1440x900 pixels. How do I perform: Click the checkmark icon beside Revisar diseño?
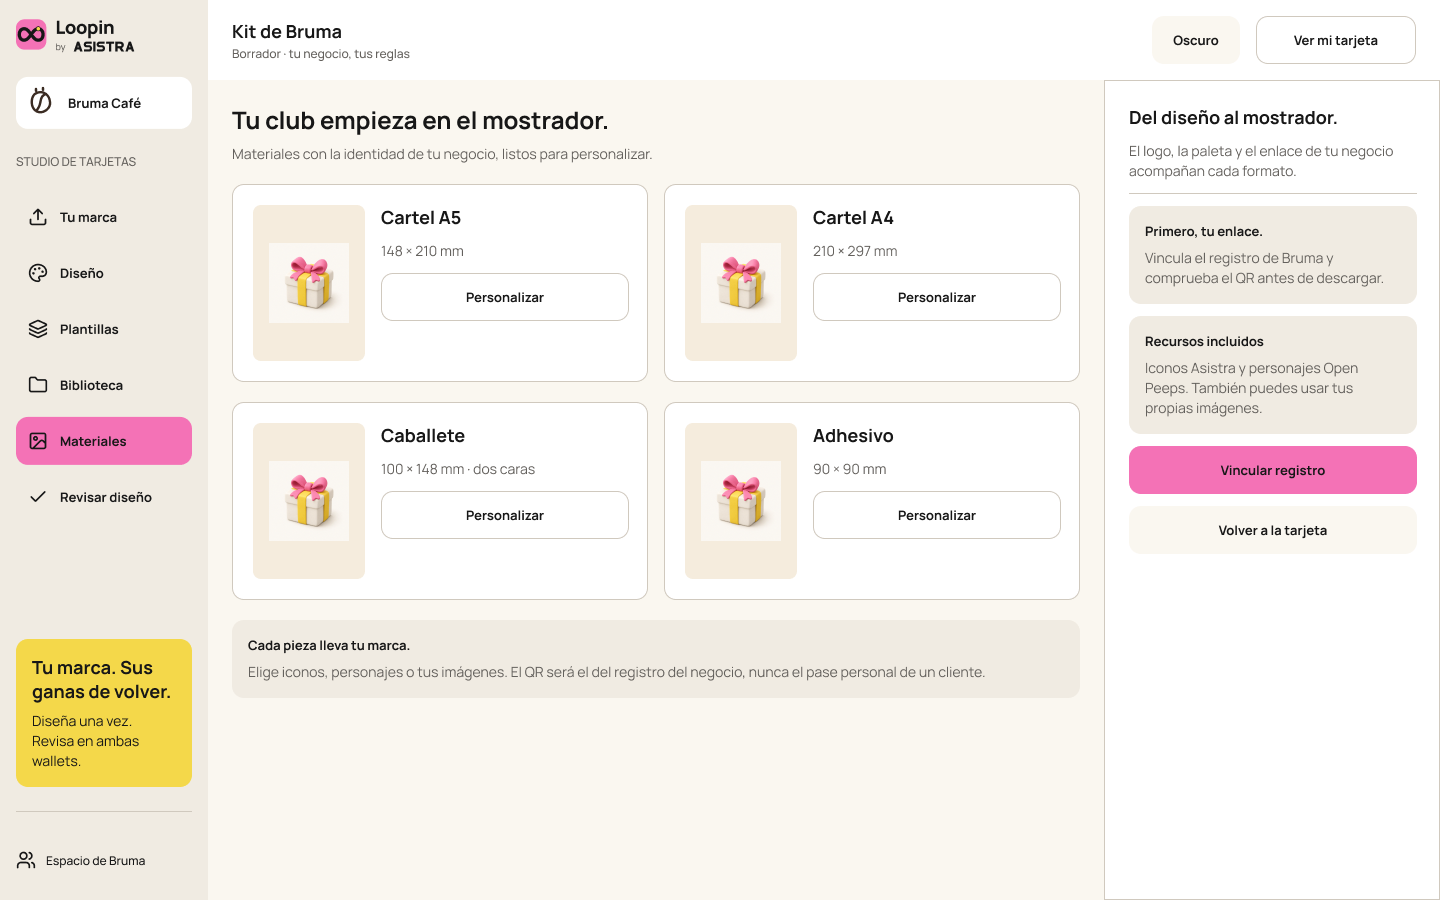point(38,497)
